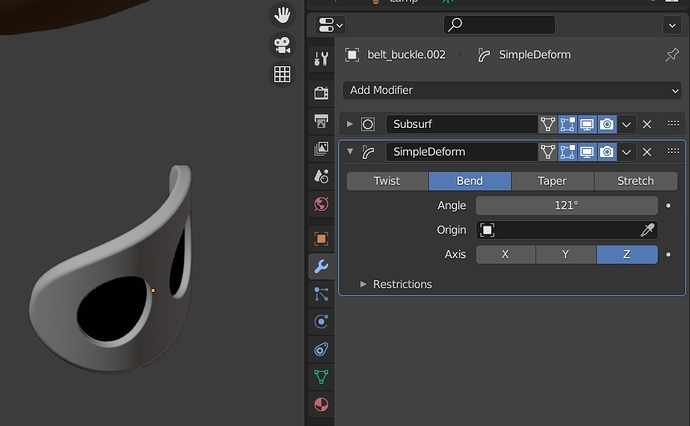
Task: Click the Origin object field
Action: [x=567, y=230]
